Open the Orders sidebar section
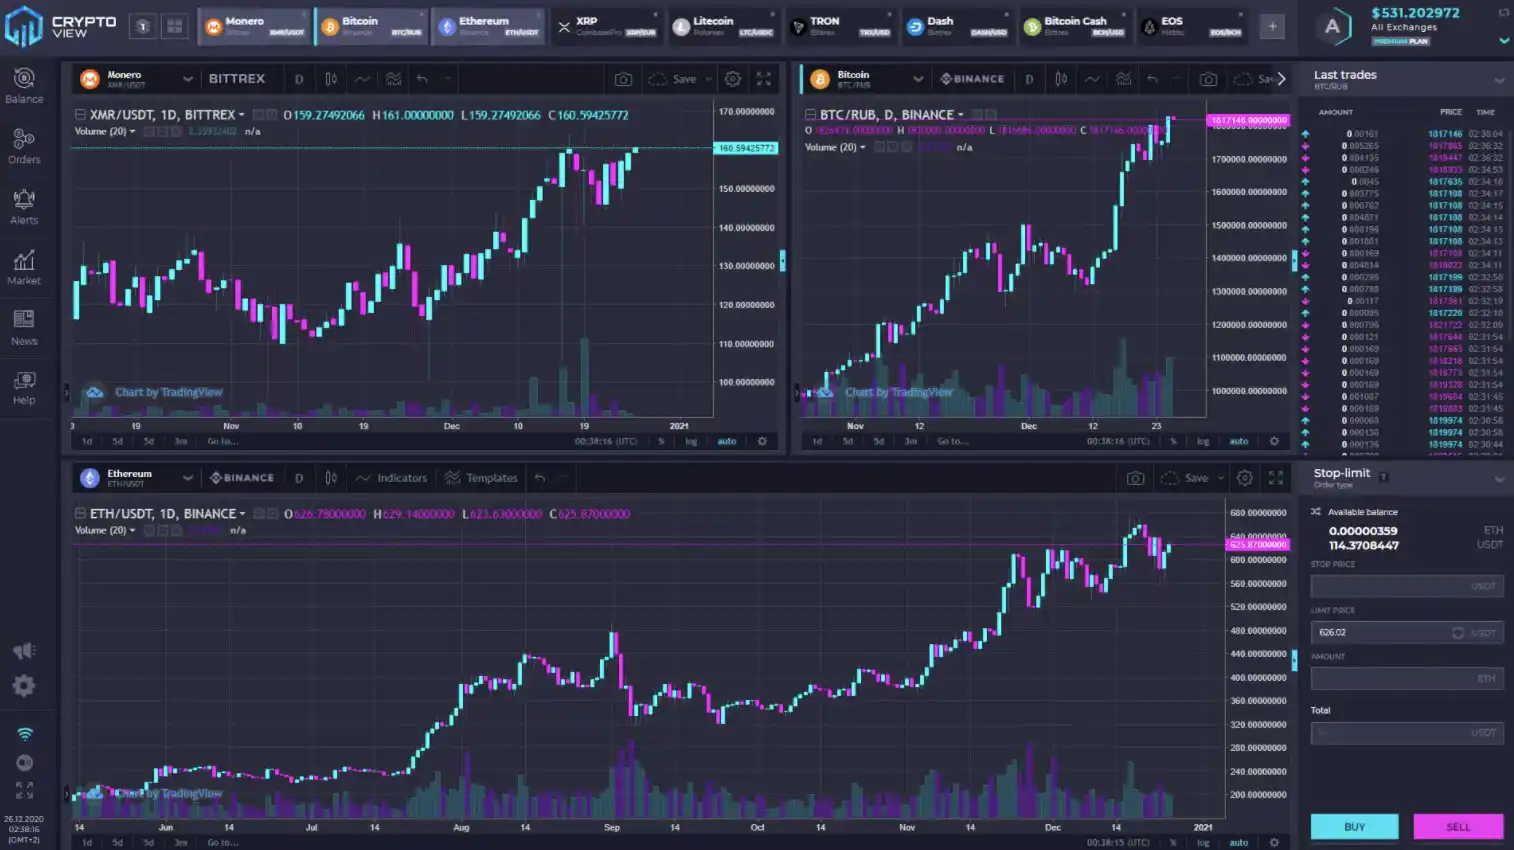Viewport: 1514px width, 850px height. 24,146
